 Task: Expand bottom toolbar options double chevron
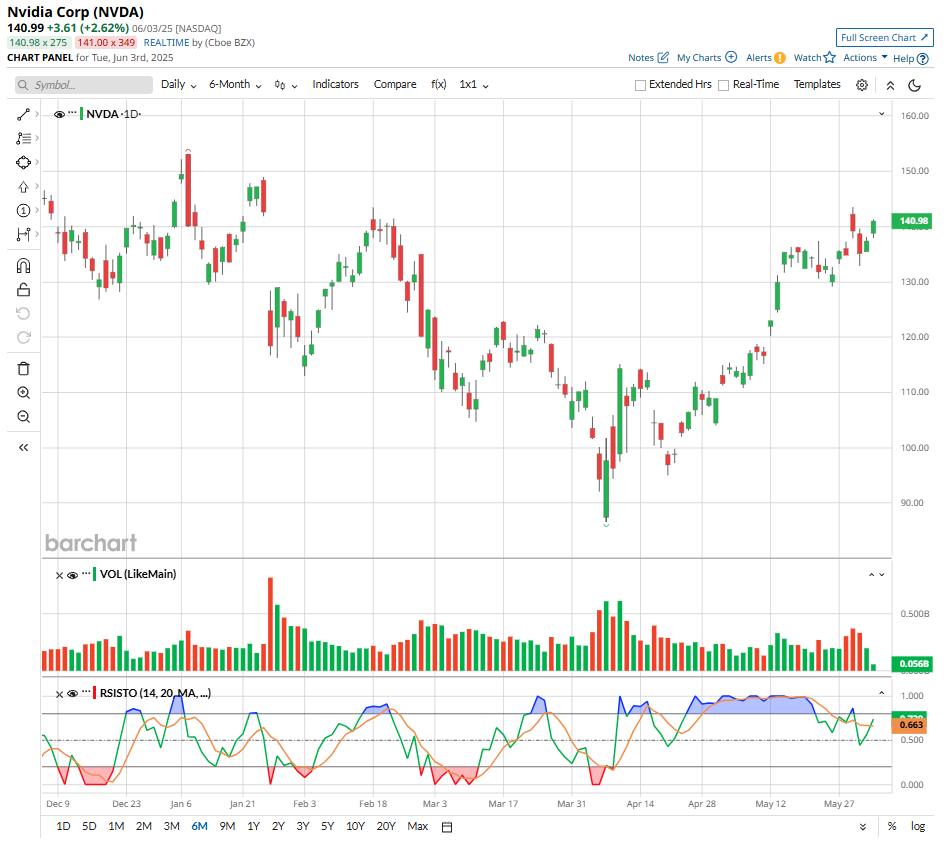click(863, 827)
